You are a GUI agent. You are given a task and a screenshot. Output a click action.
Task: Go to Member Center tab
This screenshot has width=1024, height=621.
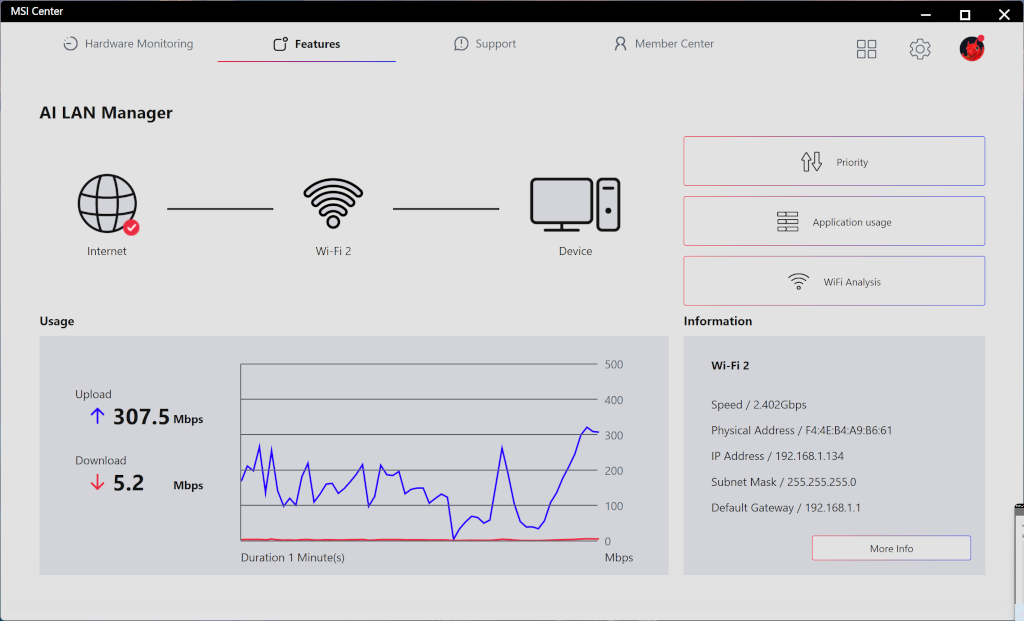click(x=664, y=44)
